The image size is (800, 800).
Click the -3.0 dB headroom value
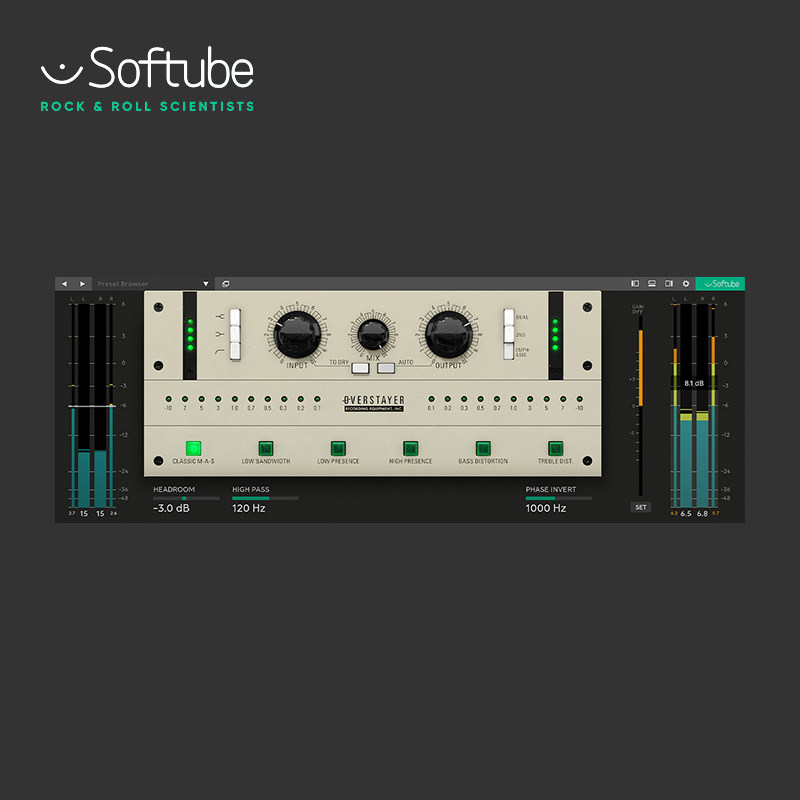[x=171, y=508]
